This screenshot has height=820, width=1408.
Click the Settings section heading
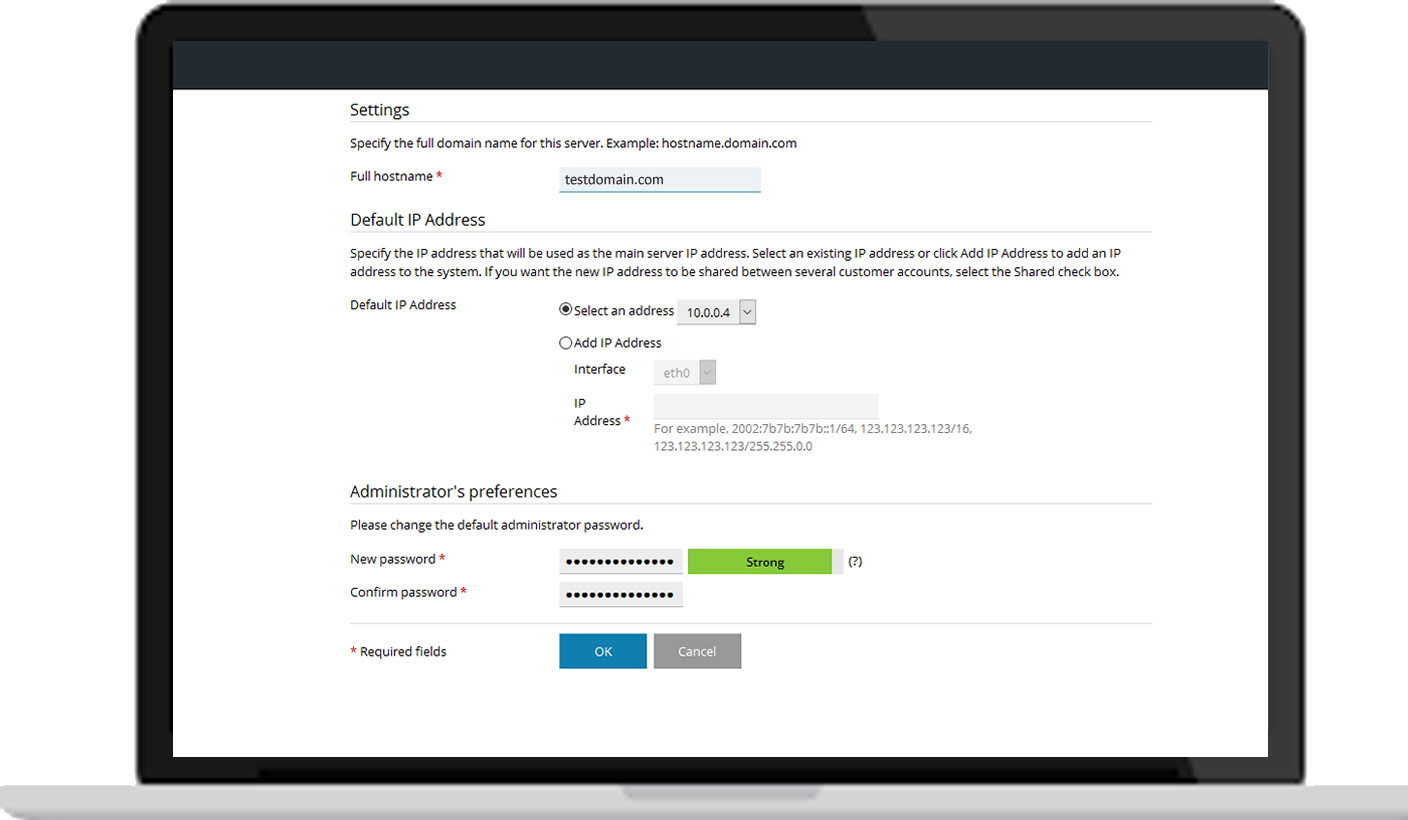pos(380,110)
